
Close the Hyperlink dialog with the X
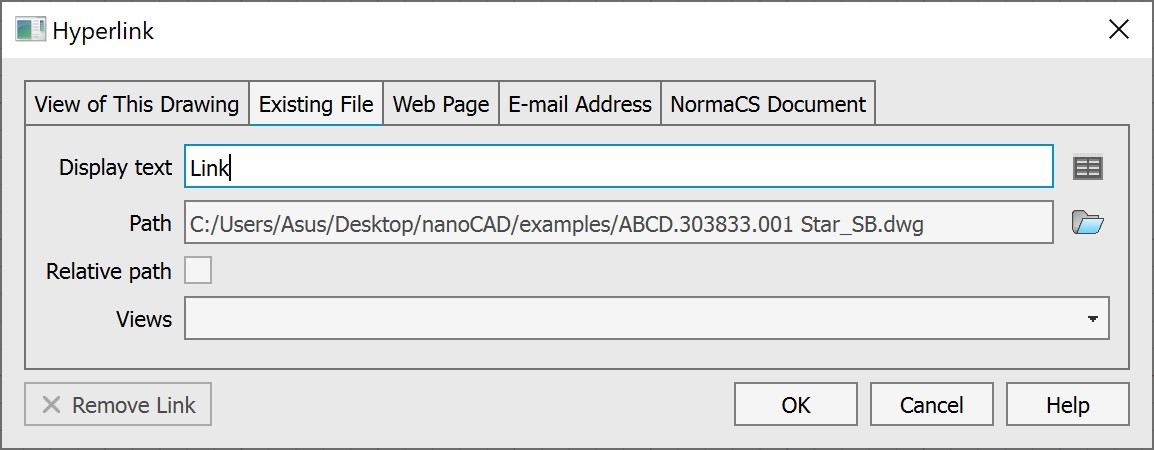click(1119, 30)
